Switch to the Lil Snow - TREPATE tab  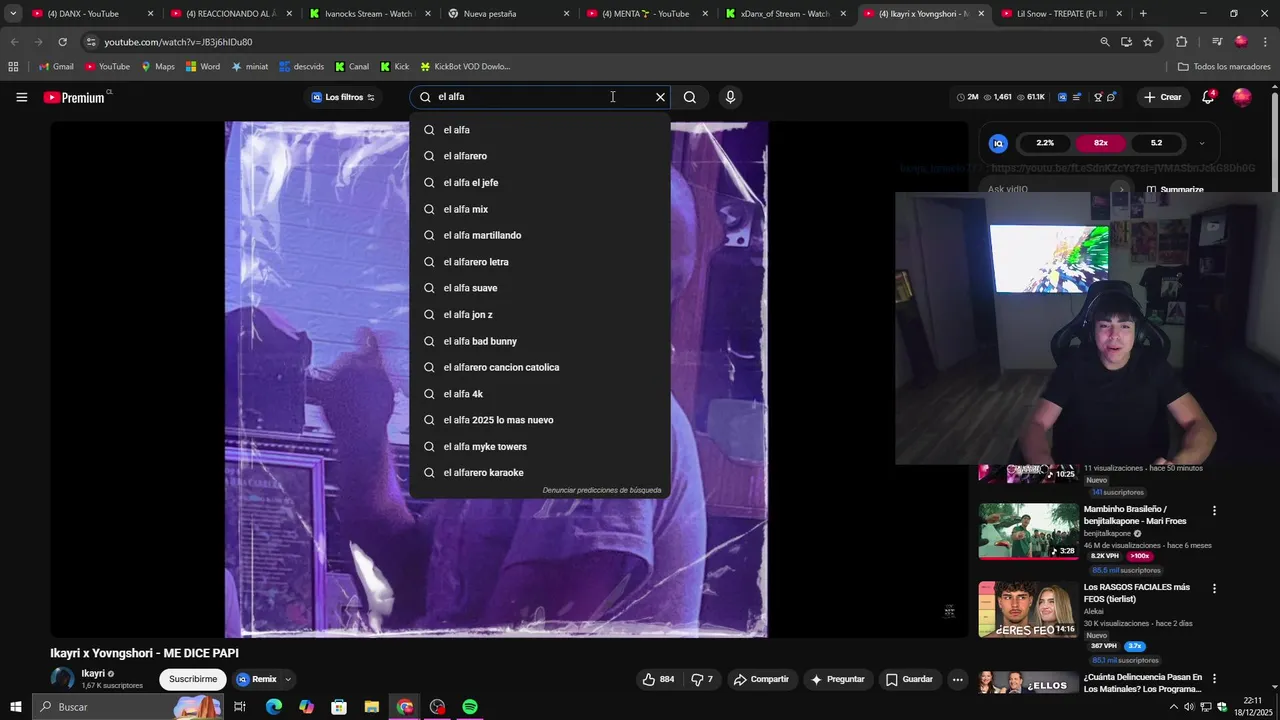[x=1062, y=13]
